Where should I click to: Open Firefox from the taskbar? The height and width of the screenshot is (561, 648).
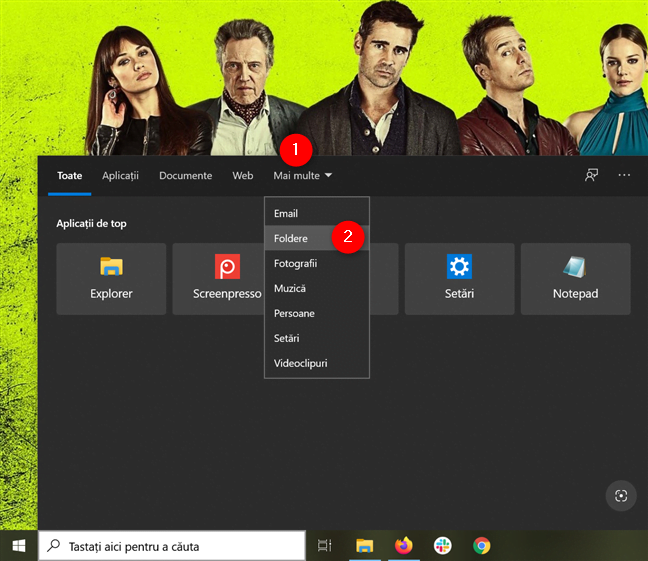tap(404, 546)
